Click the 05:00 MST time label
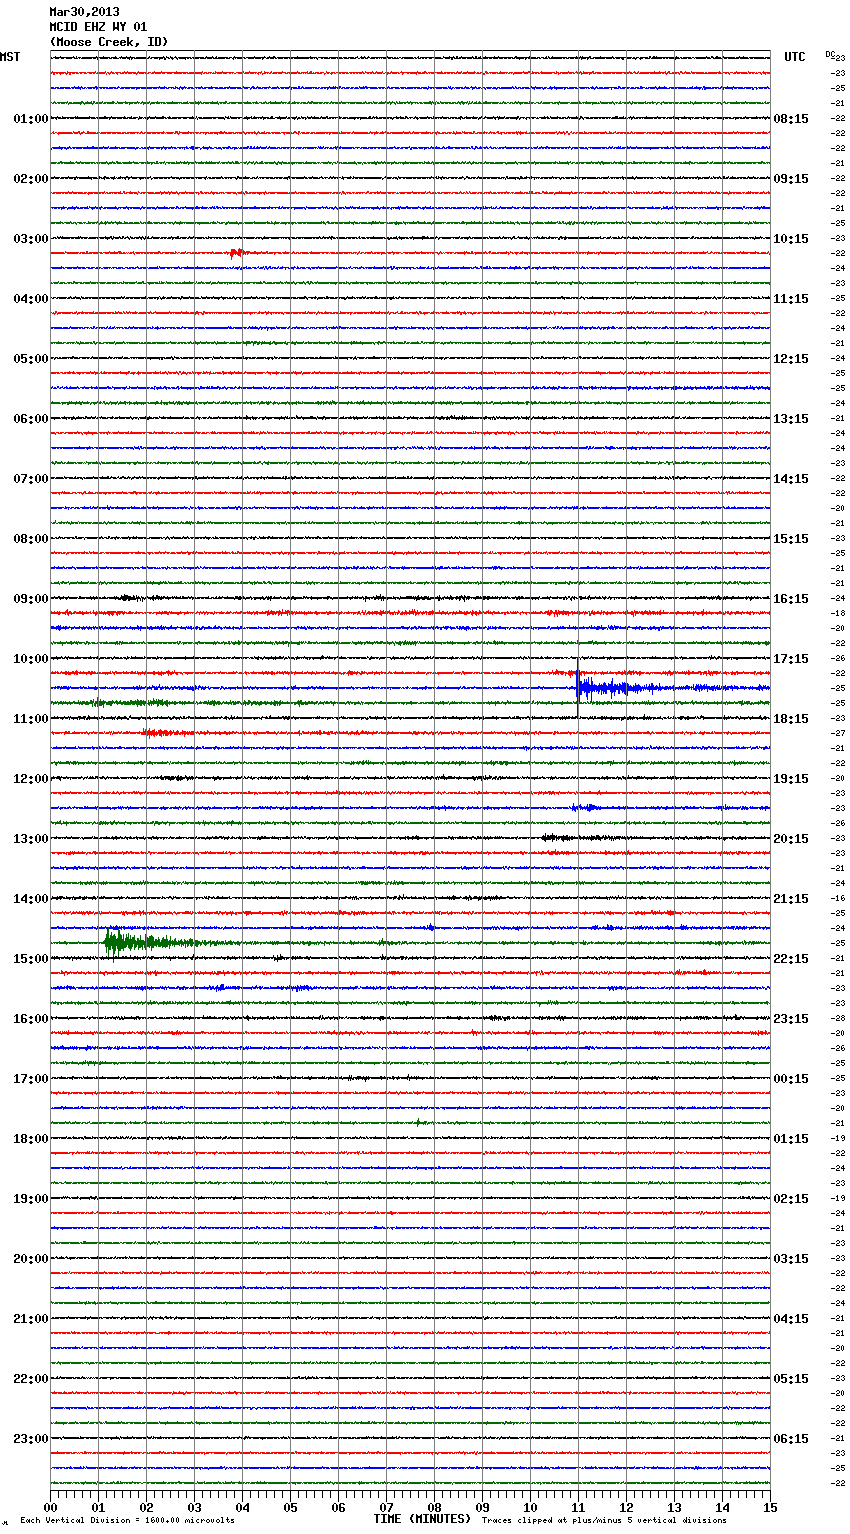This screenshot has height=1534, width=850. [31, 359]
